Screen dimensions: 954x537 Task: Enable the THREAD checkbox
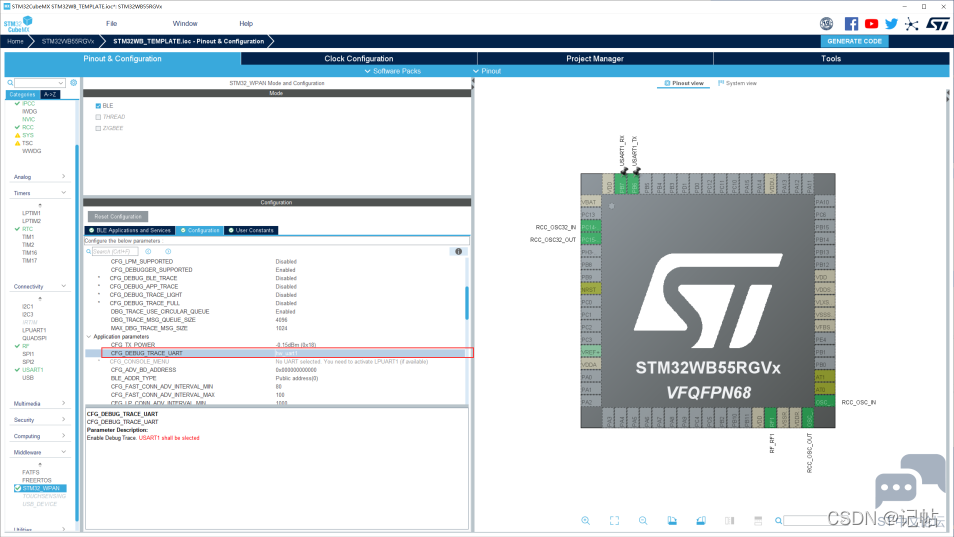click(x=98, y=117)
